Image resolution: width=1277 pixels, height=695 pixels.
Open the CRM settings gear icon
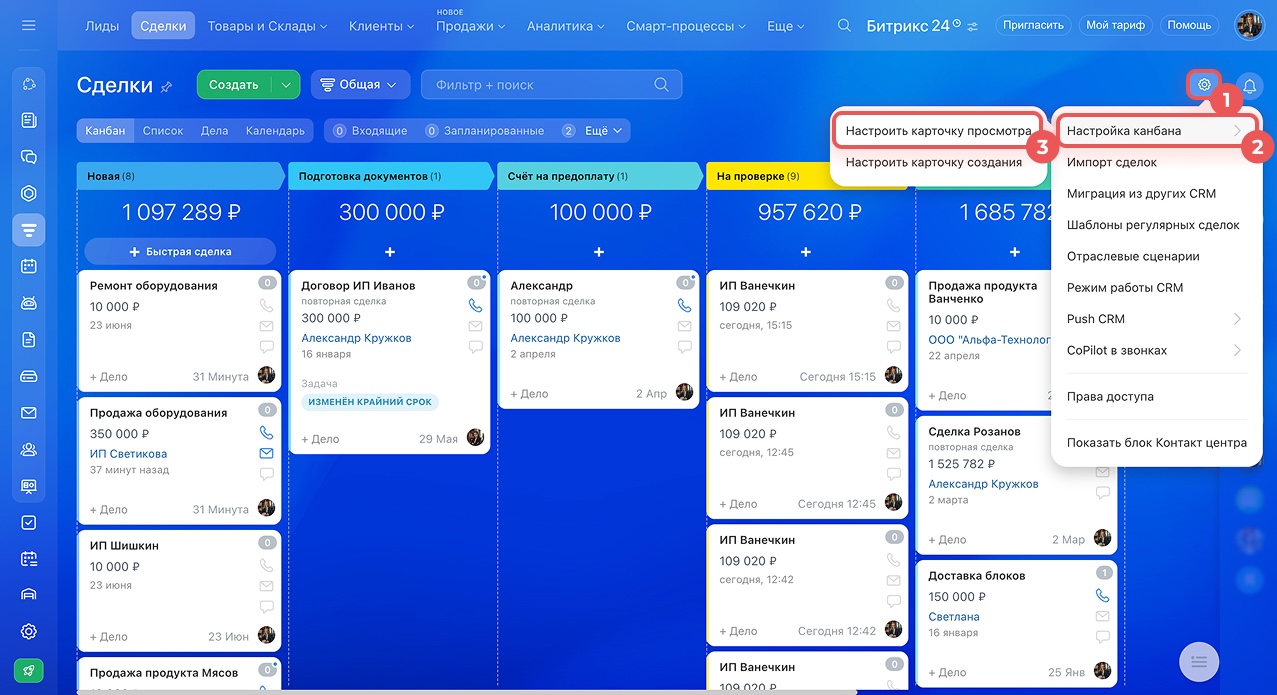coord(1204,85)
